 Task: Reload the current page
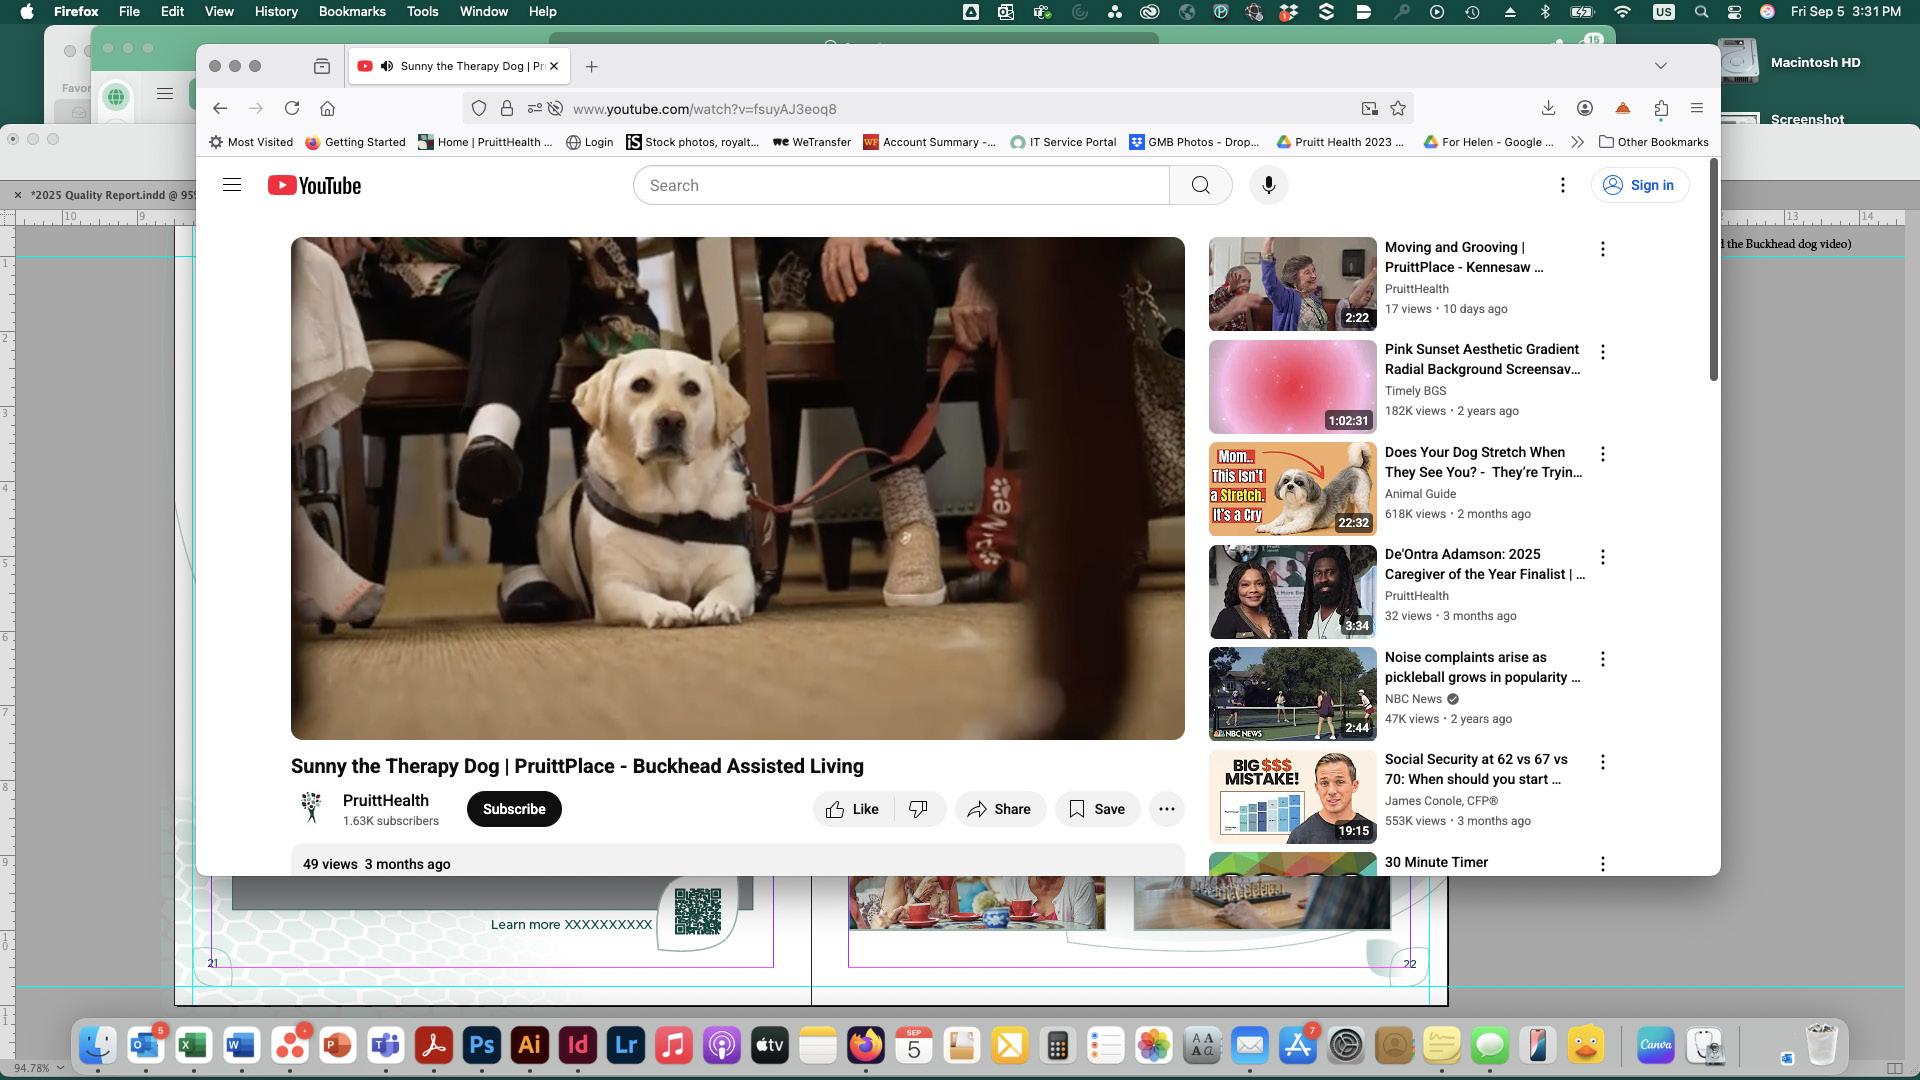point(292,108)
